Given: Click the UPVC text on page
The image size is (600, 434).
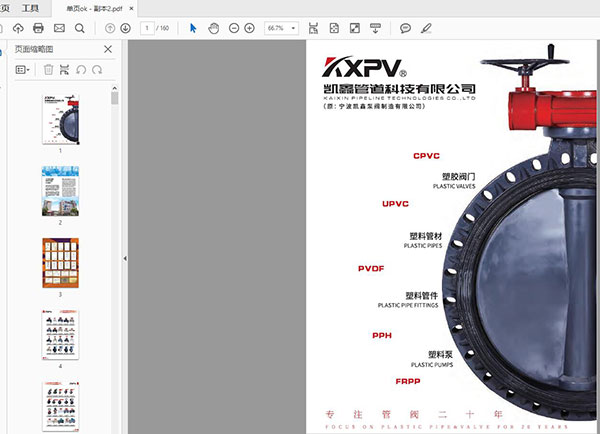Looking at the screenshot, I should pyautogui.click(x=395, y=204).
